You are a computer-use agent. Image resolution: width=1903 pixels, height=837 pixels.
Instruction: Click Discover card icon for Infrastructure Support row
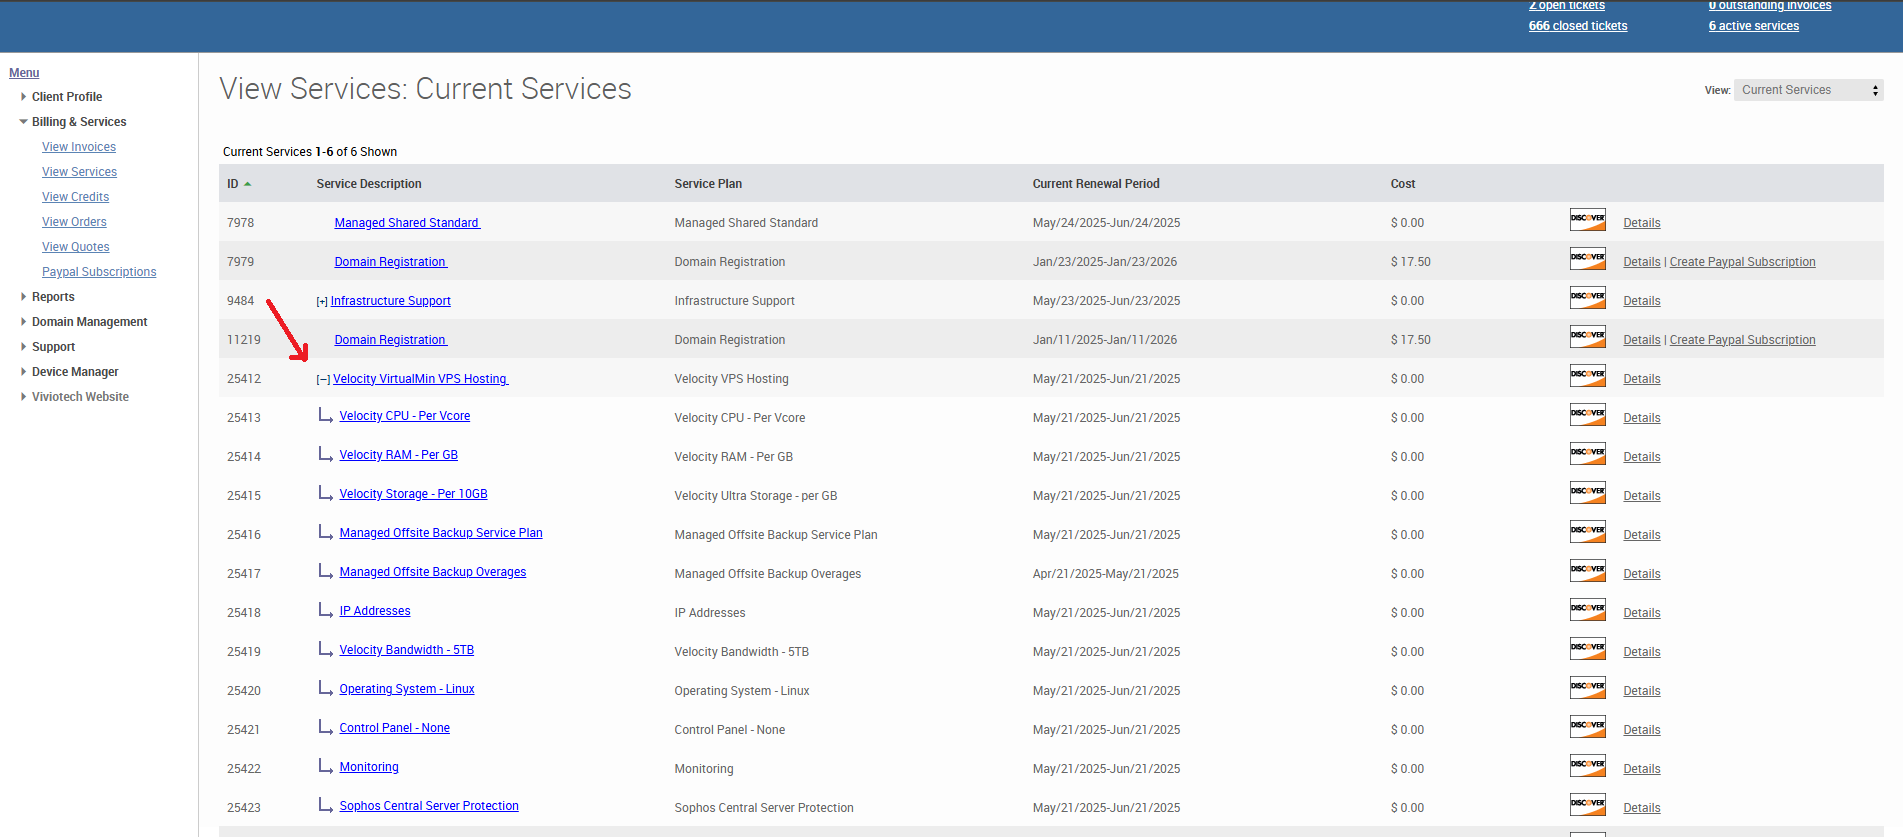click(1587, 298)
